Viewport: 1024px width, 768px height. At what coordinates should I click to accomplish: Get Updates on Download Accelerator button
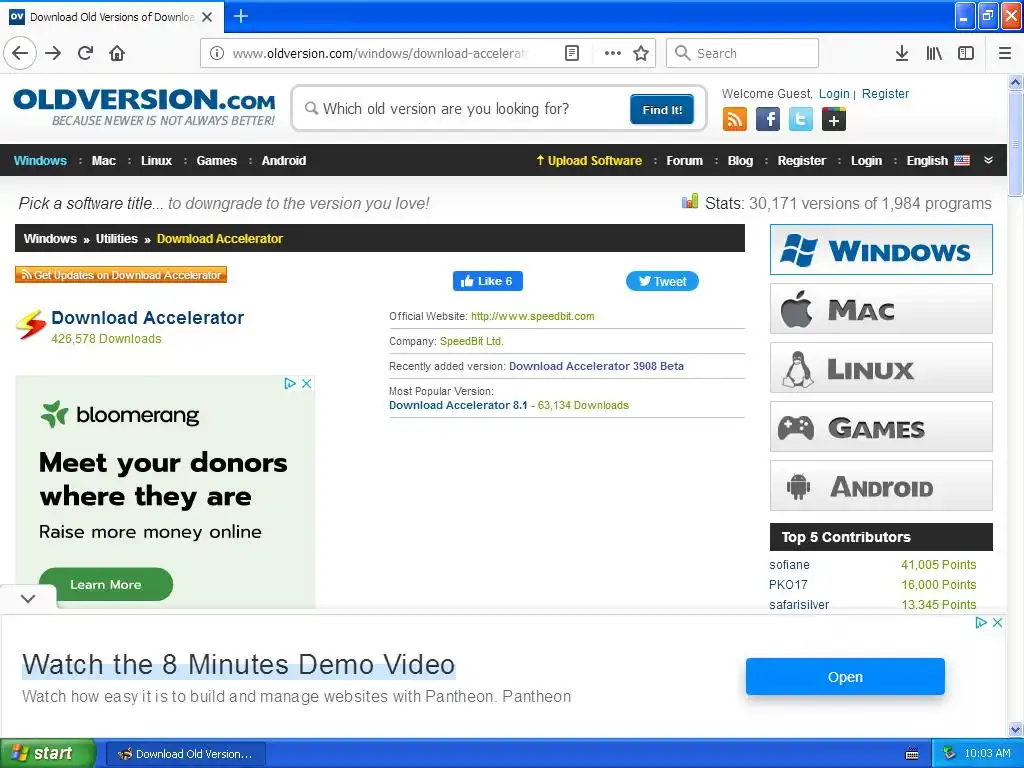tap(121, 275)
